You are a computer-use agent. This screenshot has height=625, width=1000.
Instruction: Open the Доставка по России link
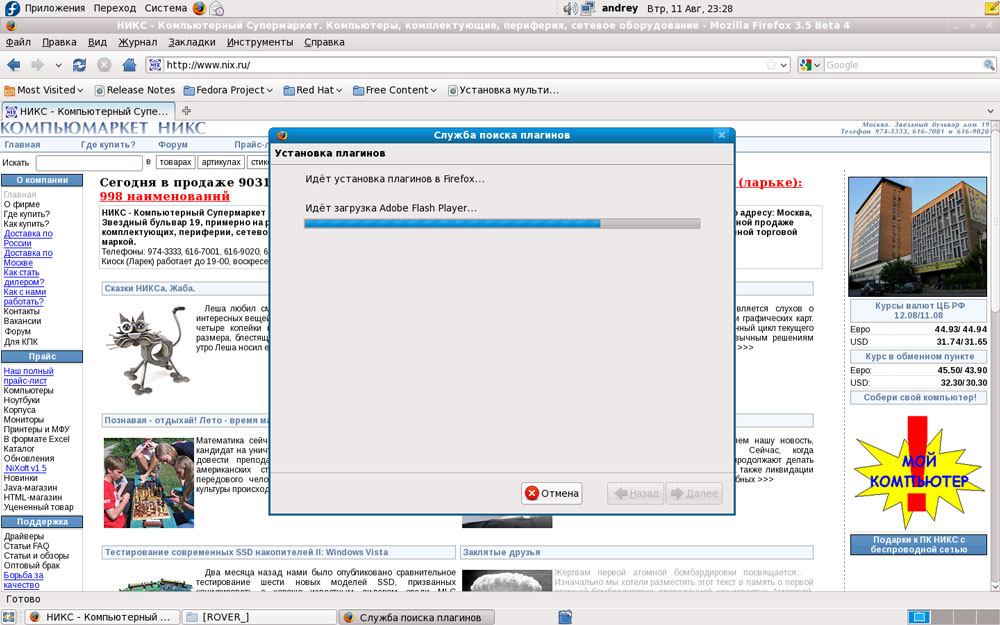(x=28, y=239)
